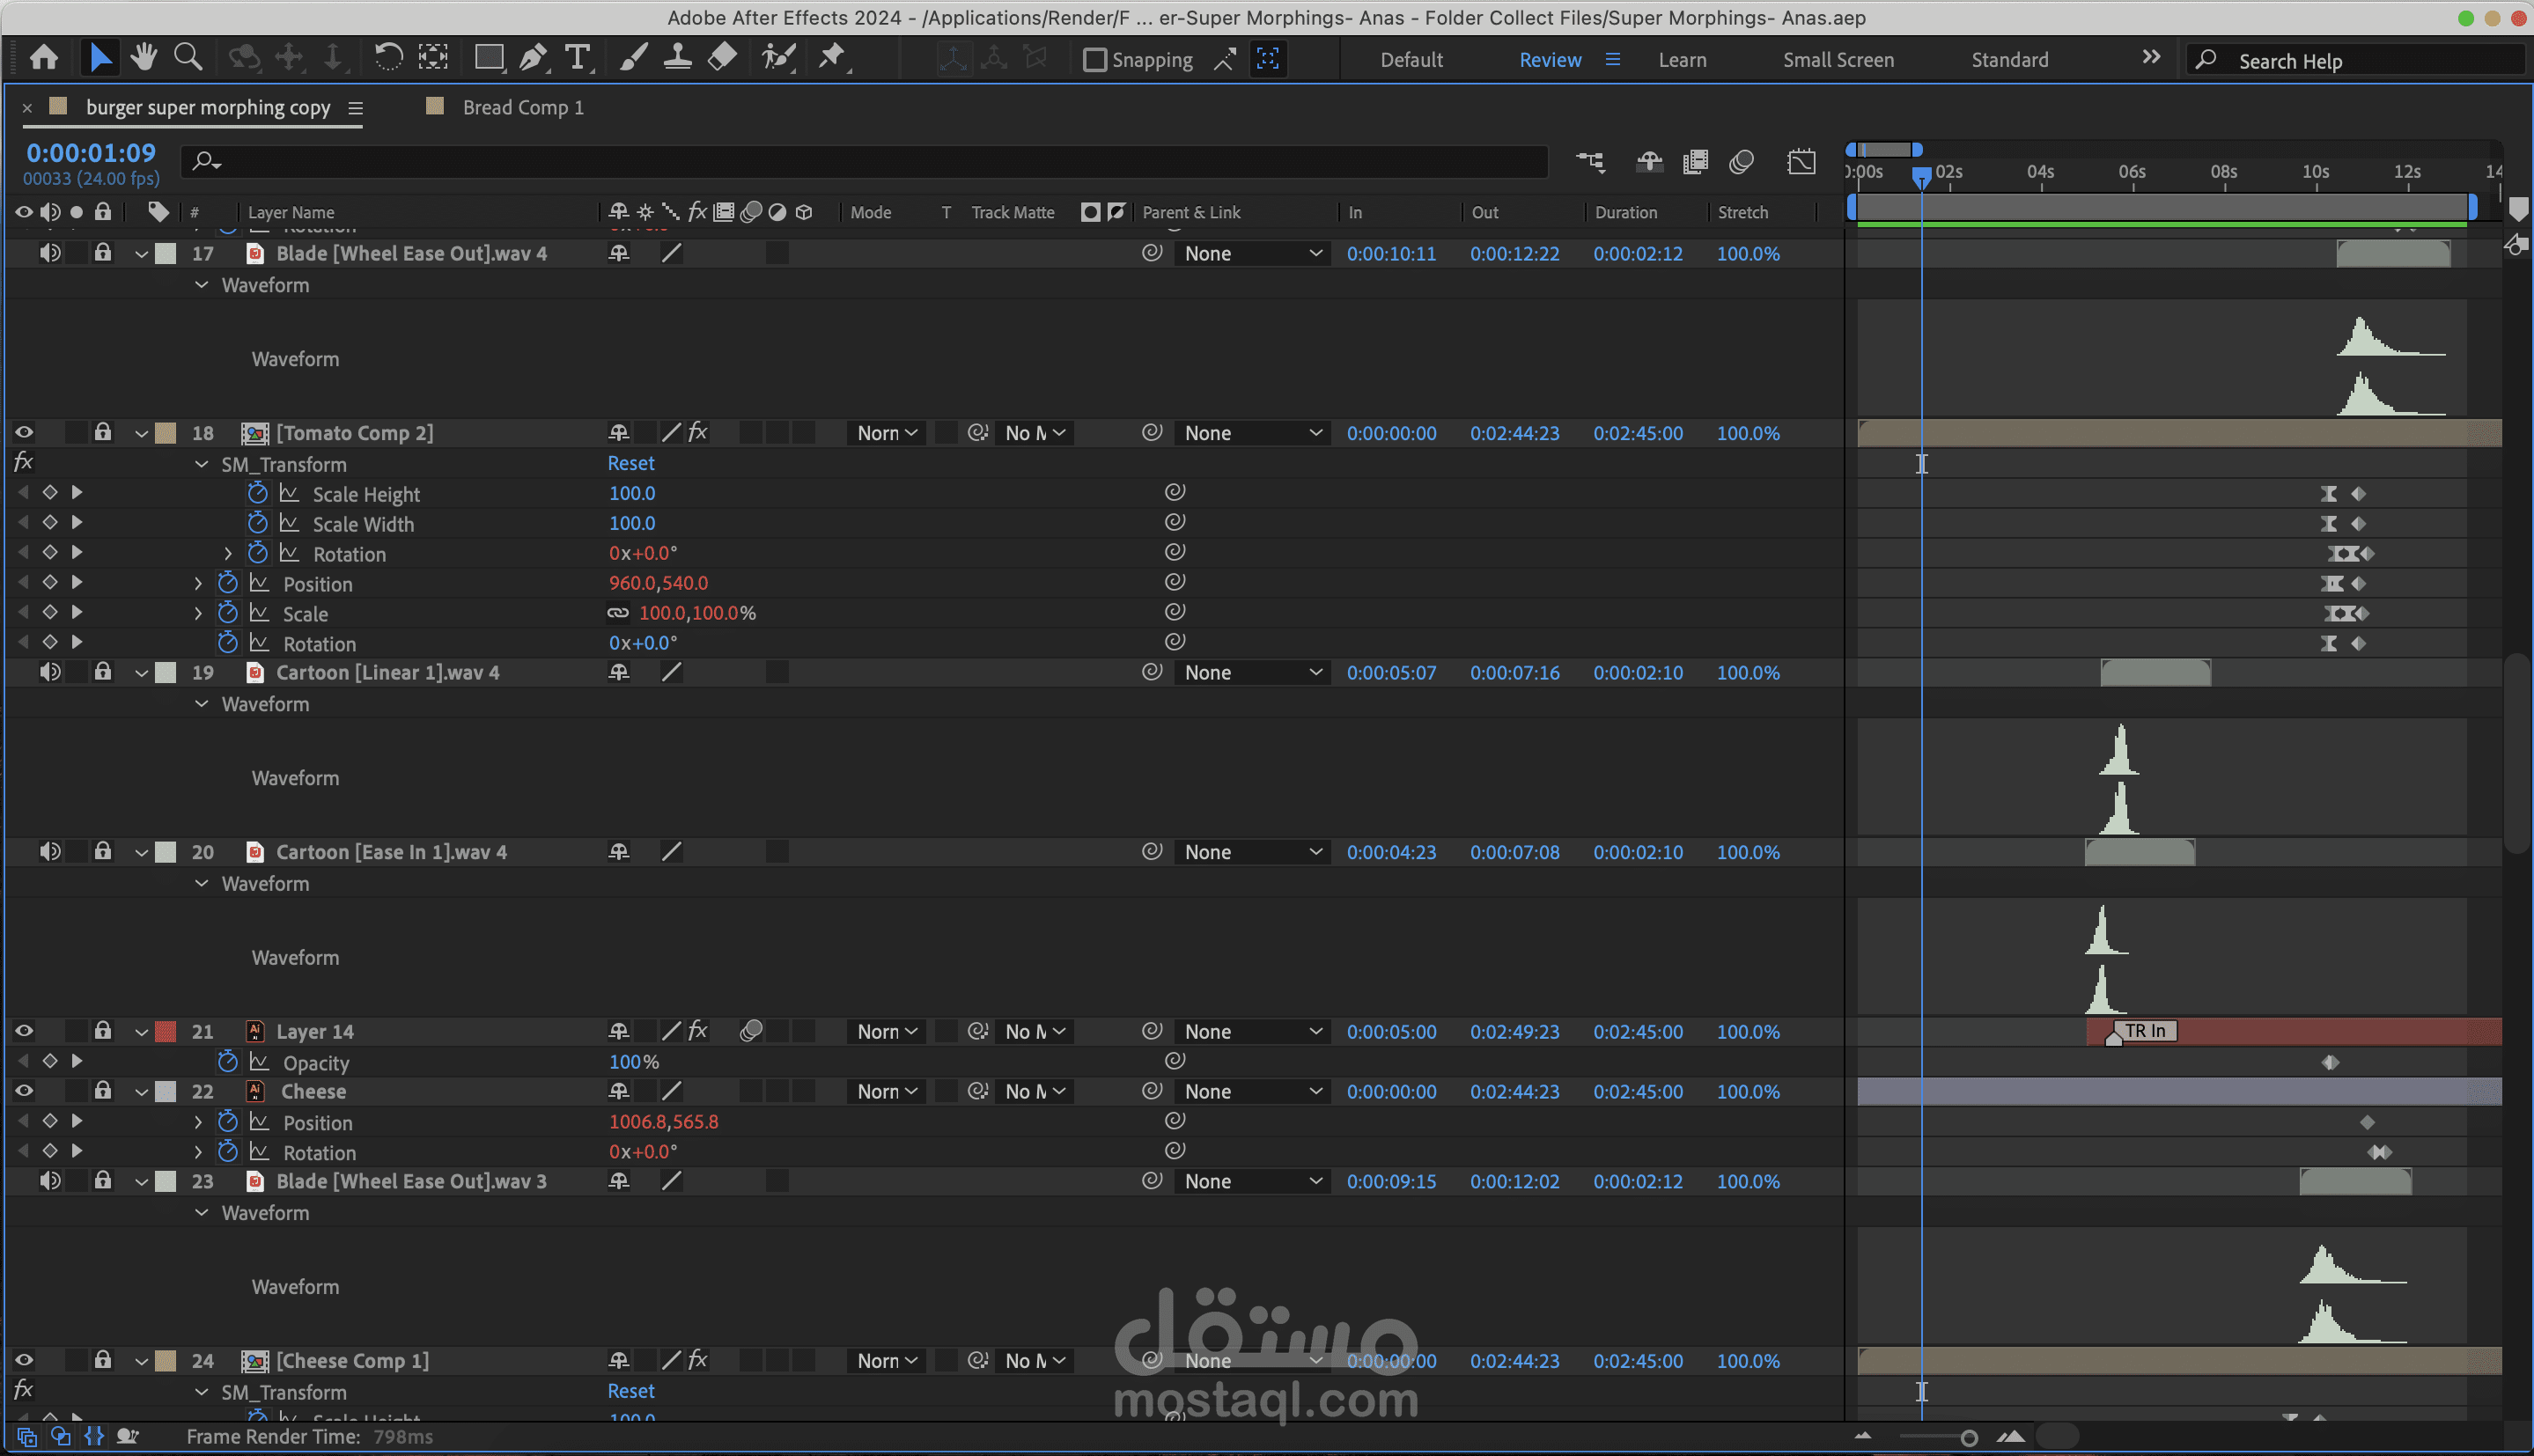Click the timeline zoom slider handle

[1968, 1438]
